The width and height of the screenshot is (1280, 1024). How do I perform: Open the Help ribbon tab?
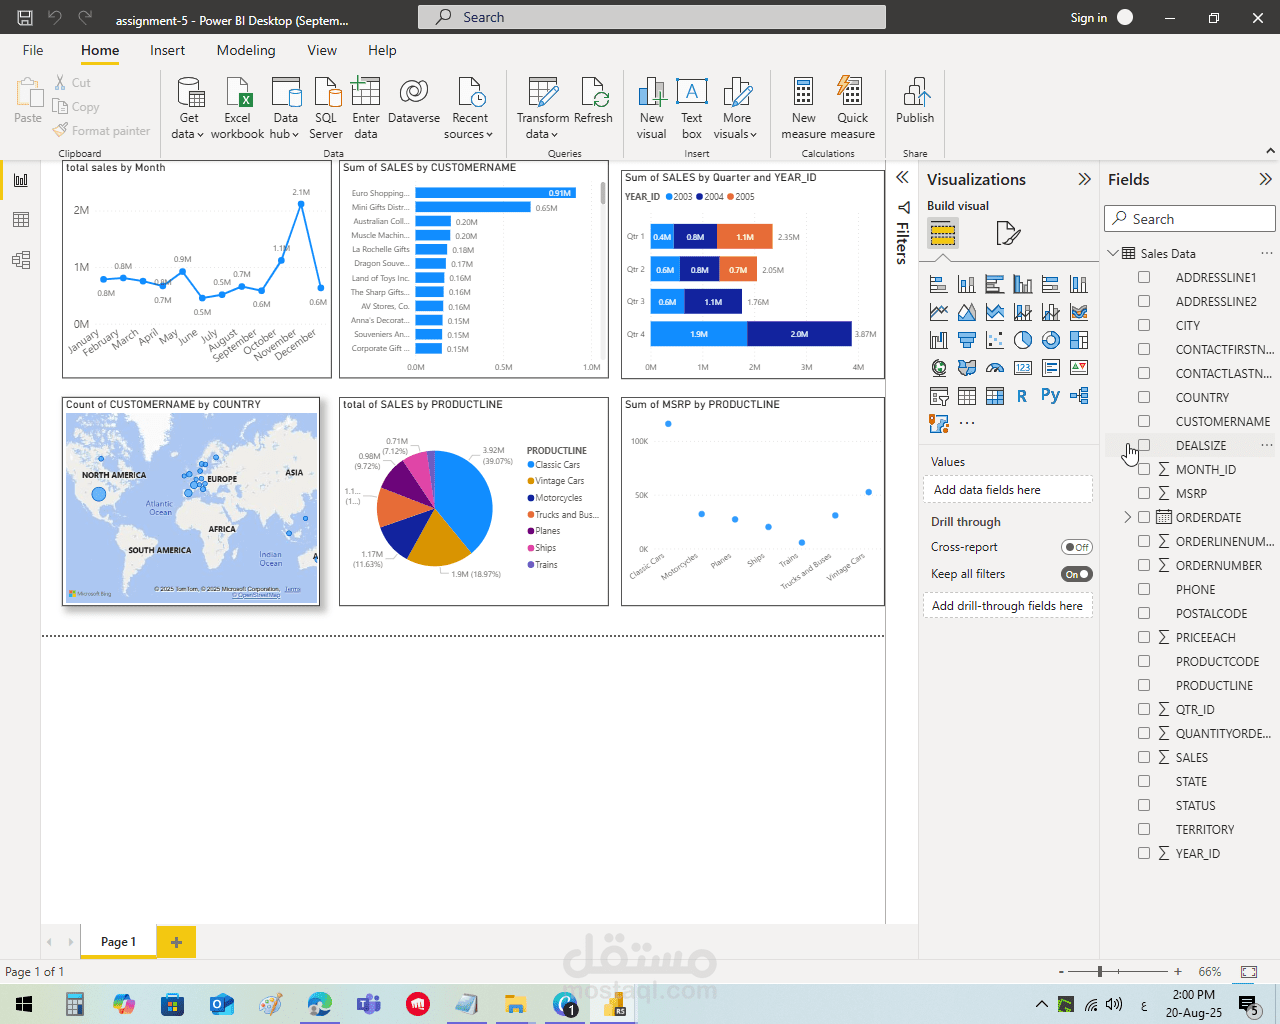[382, 50]
